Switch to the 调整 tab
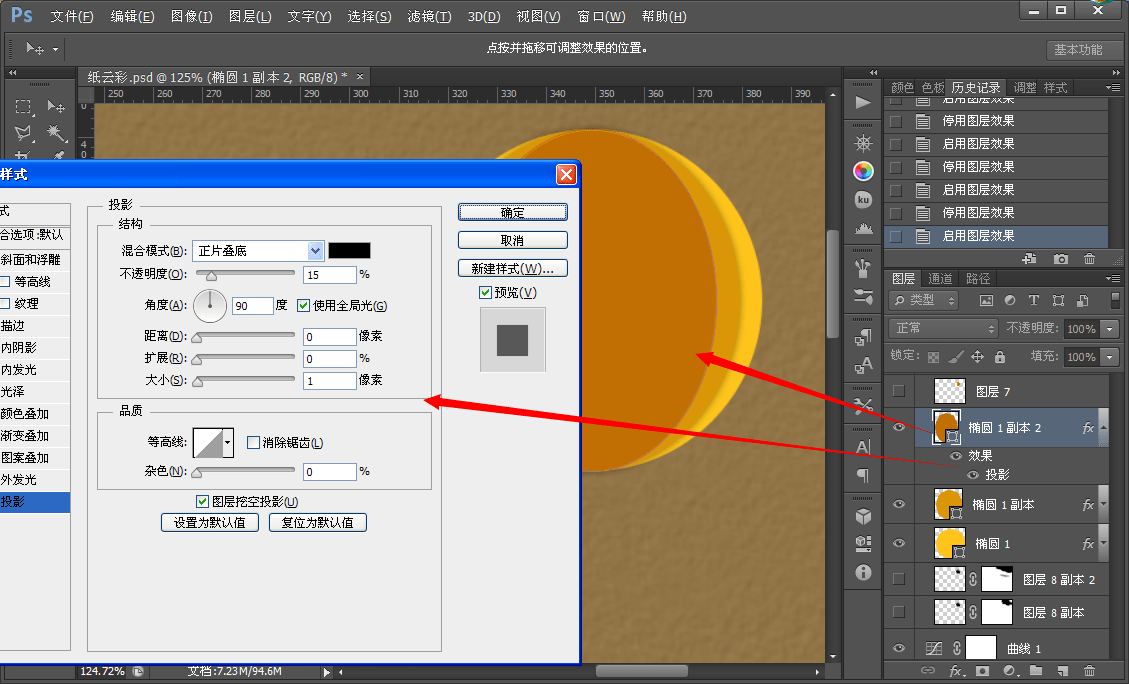This screenshot has height=684, width=1129. tap(1025, 88)
